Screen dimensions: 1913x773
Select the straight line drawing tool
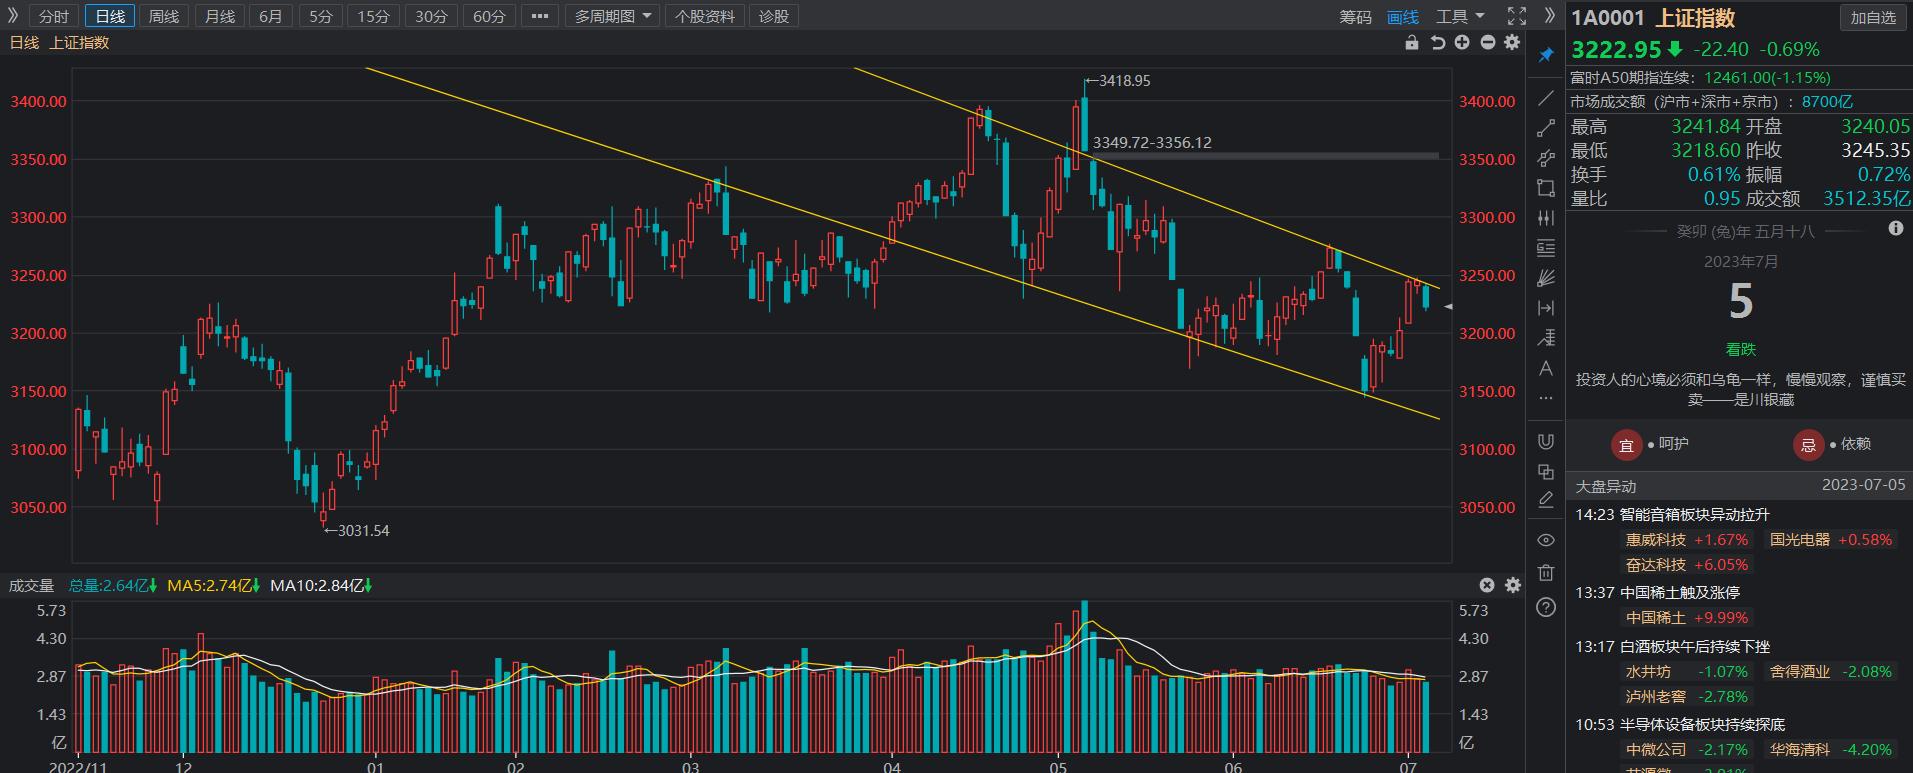1546,98
